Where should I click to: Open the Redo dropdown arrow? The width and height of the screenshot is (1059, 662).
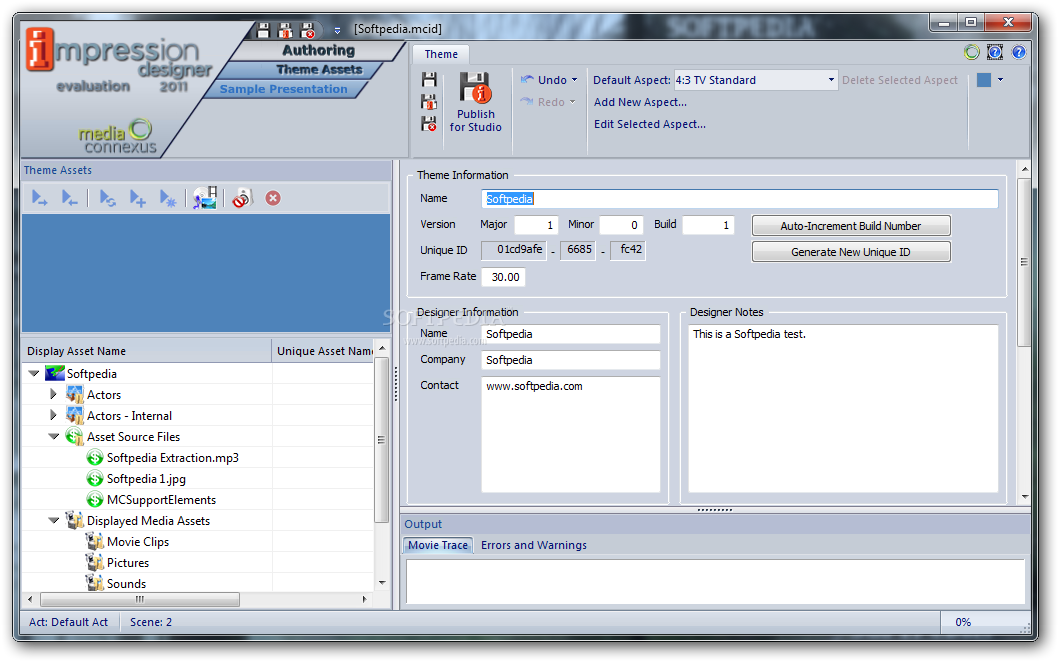point(573,102)
